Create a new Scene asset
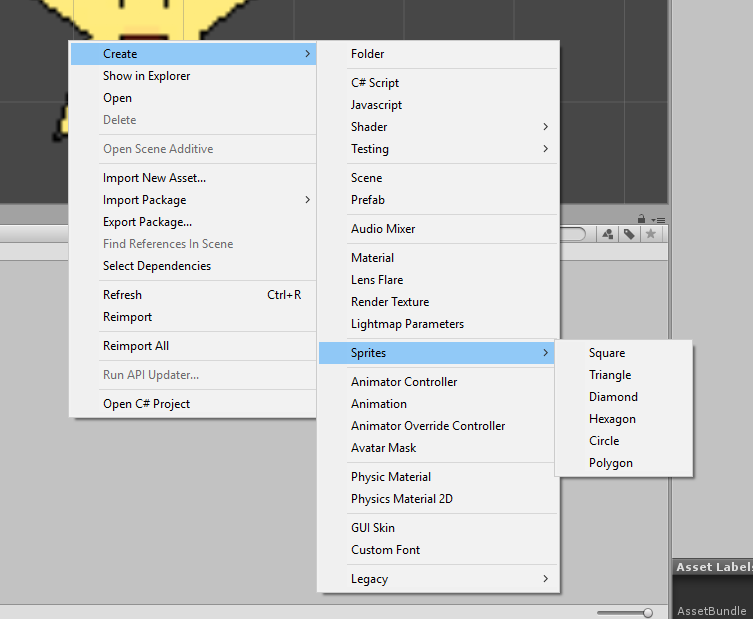753x619 pixels. [438, 178]
